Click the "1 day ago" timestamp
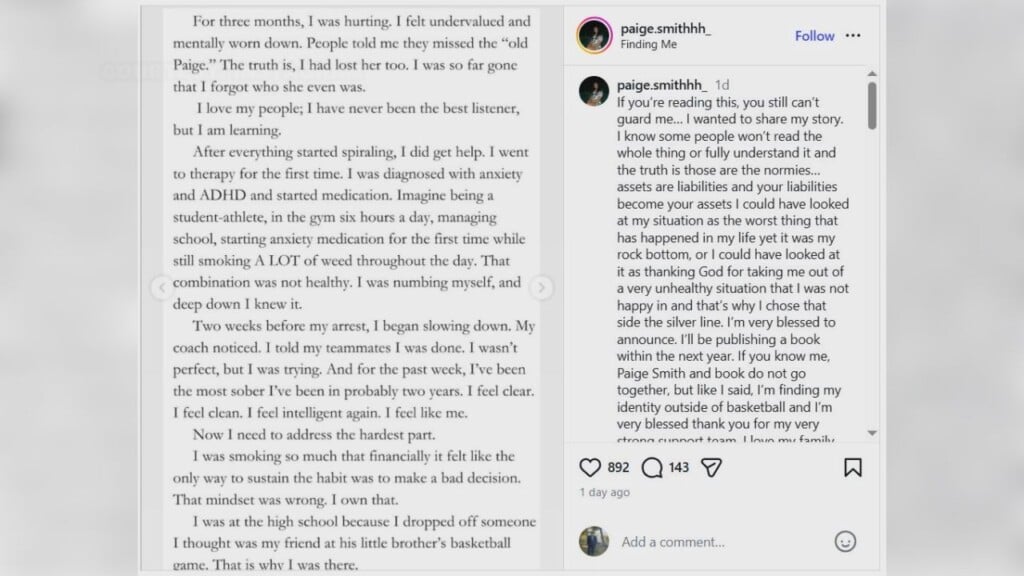The image size is (1024, 576). [604, 492]
